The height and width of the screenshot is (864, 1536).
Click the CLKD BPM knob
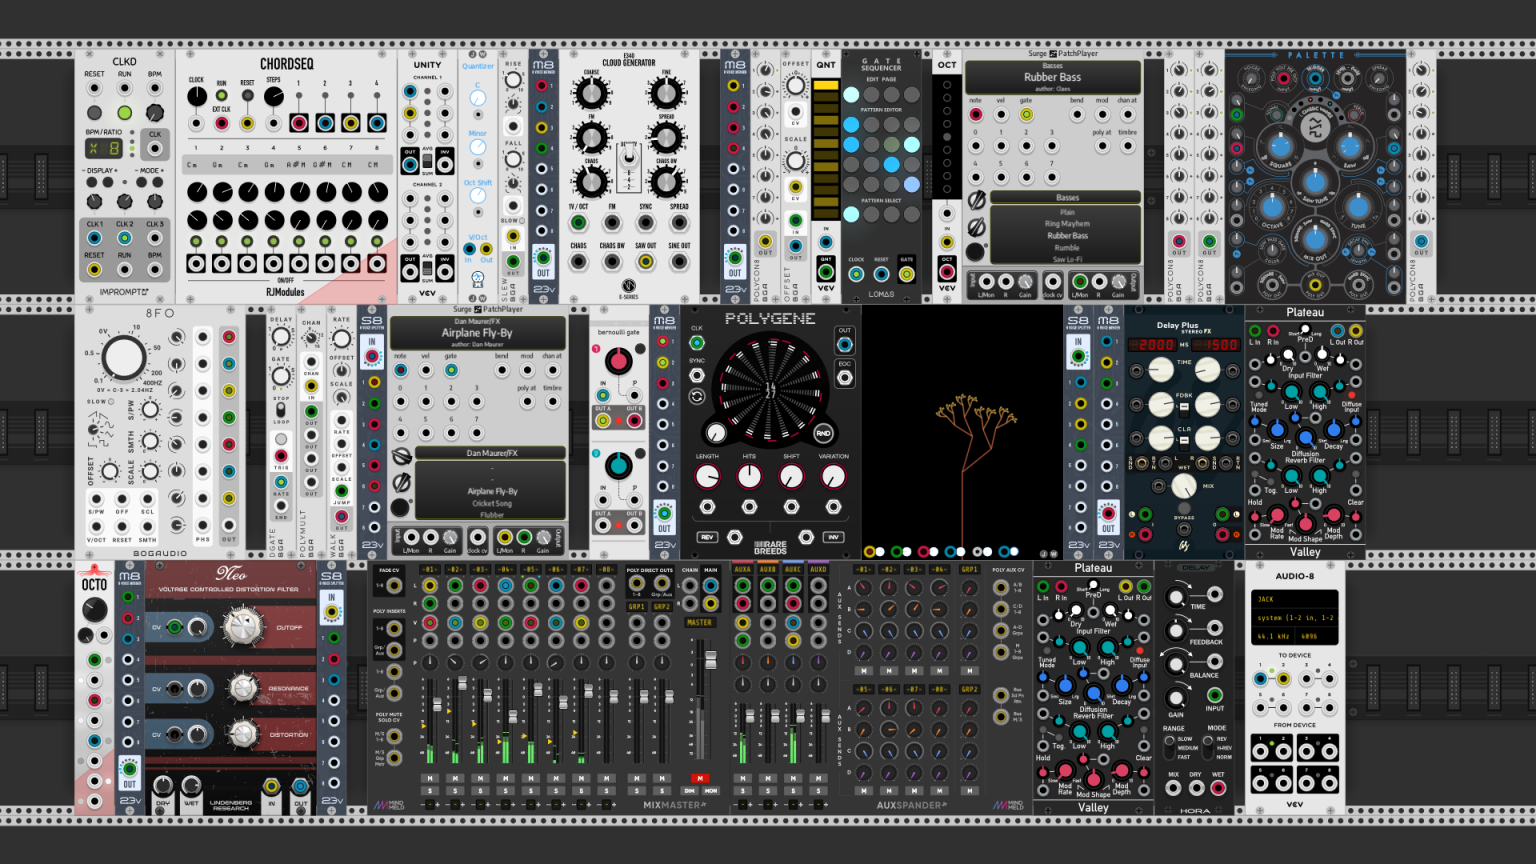pos(155,112)
